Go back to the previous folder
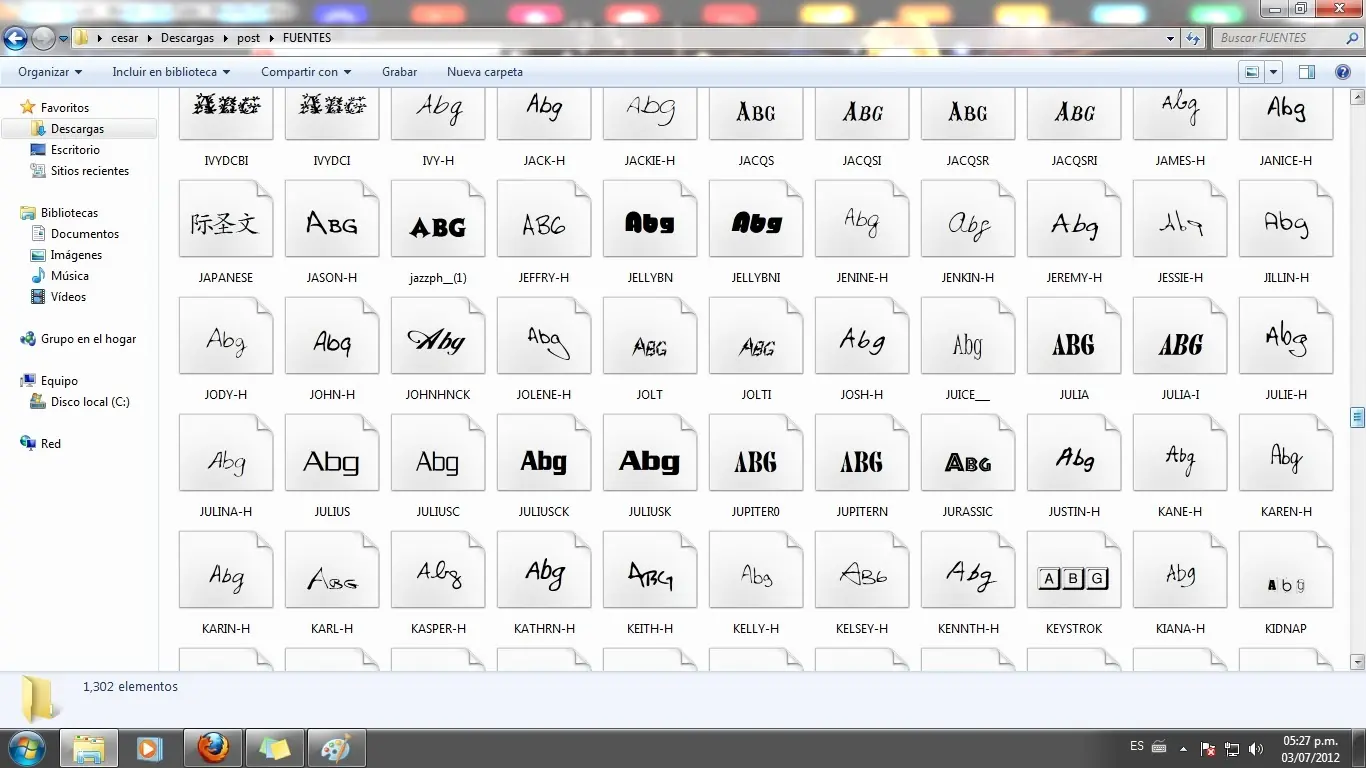The width and height of the screenshot is (1366, 768). point(15,38)
